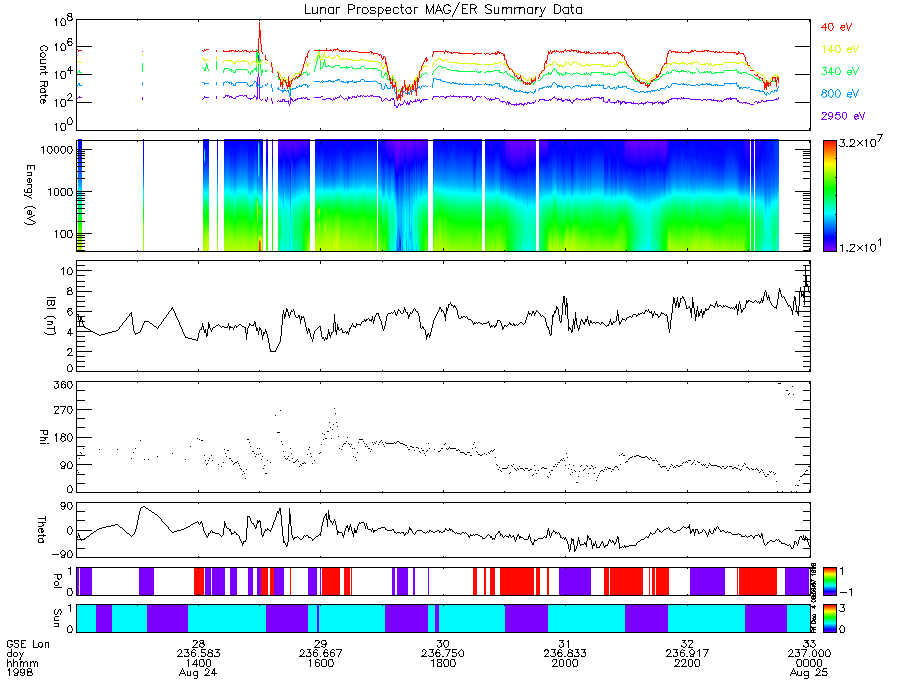
Task: Click the 1600 time axis label
Action: point(320,663)
